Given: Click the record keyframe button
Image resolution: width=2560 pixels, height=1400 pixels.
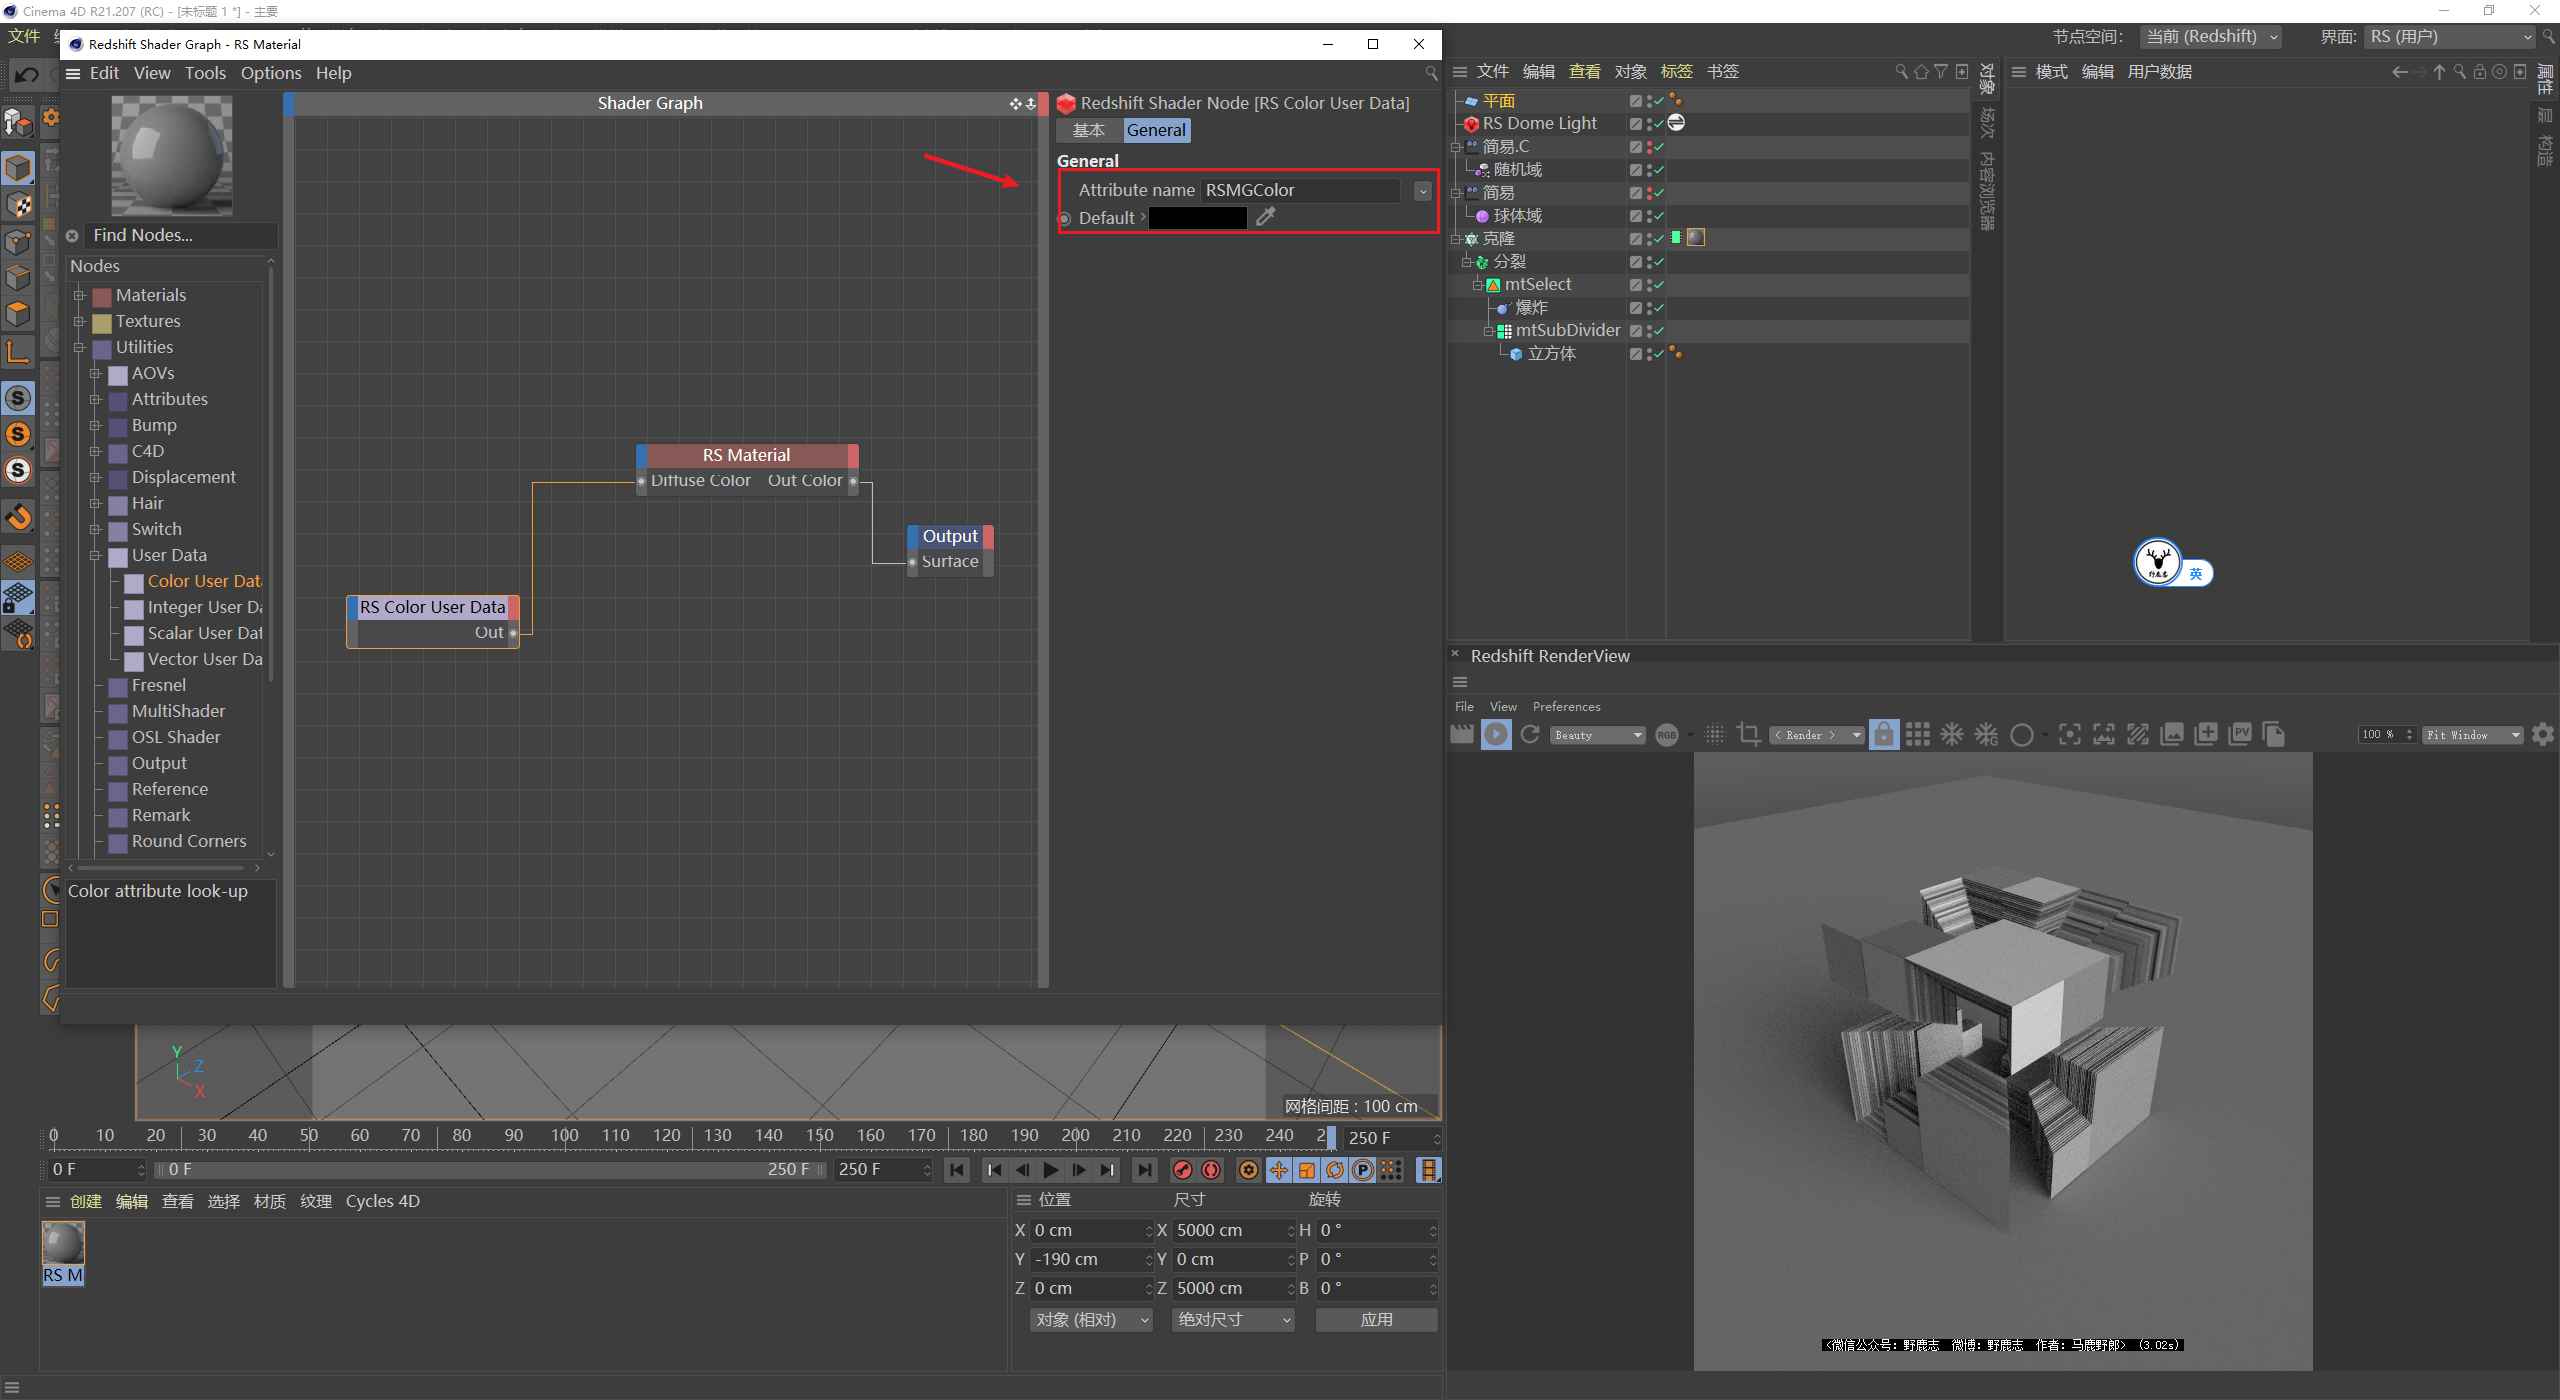Looking at the screenshot, I should 1183,1170.
